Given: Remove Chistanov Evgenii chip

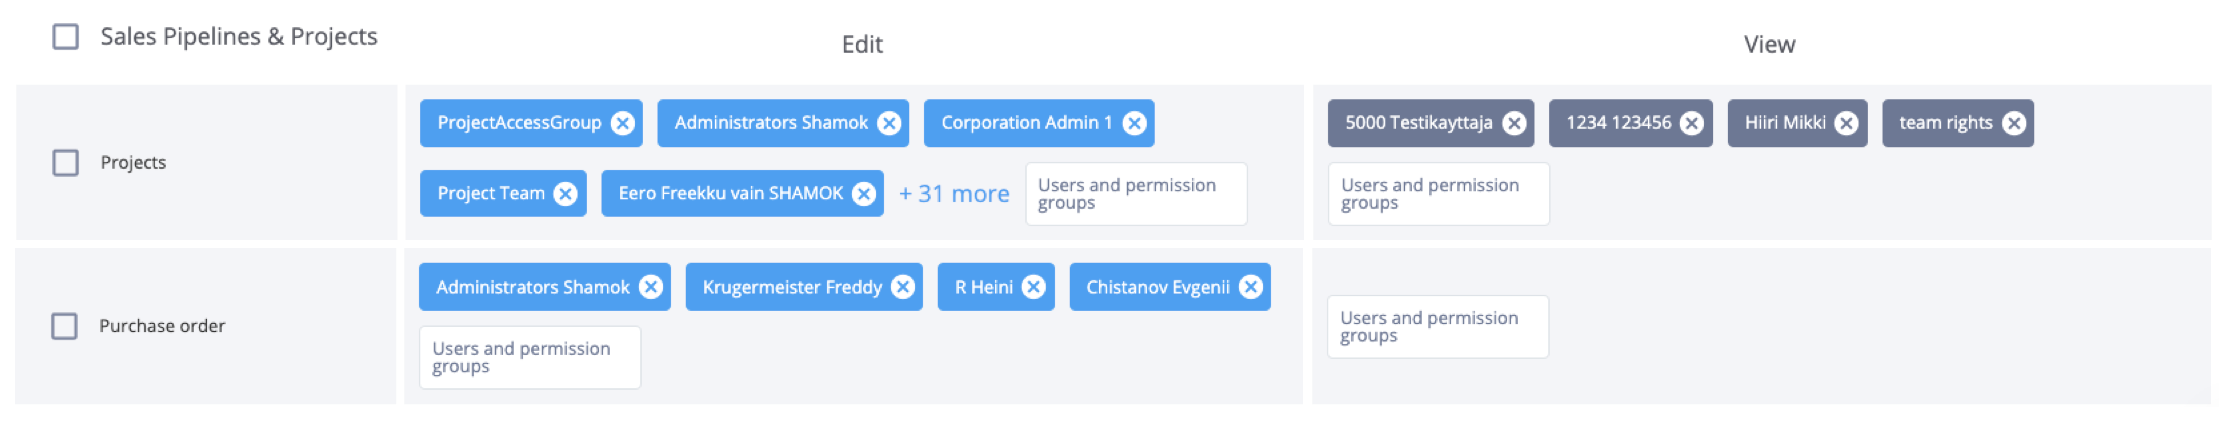Looking at the screenshot, I should (x=1251, y=287).
